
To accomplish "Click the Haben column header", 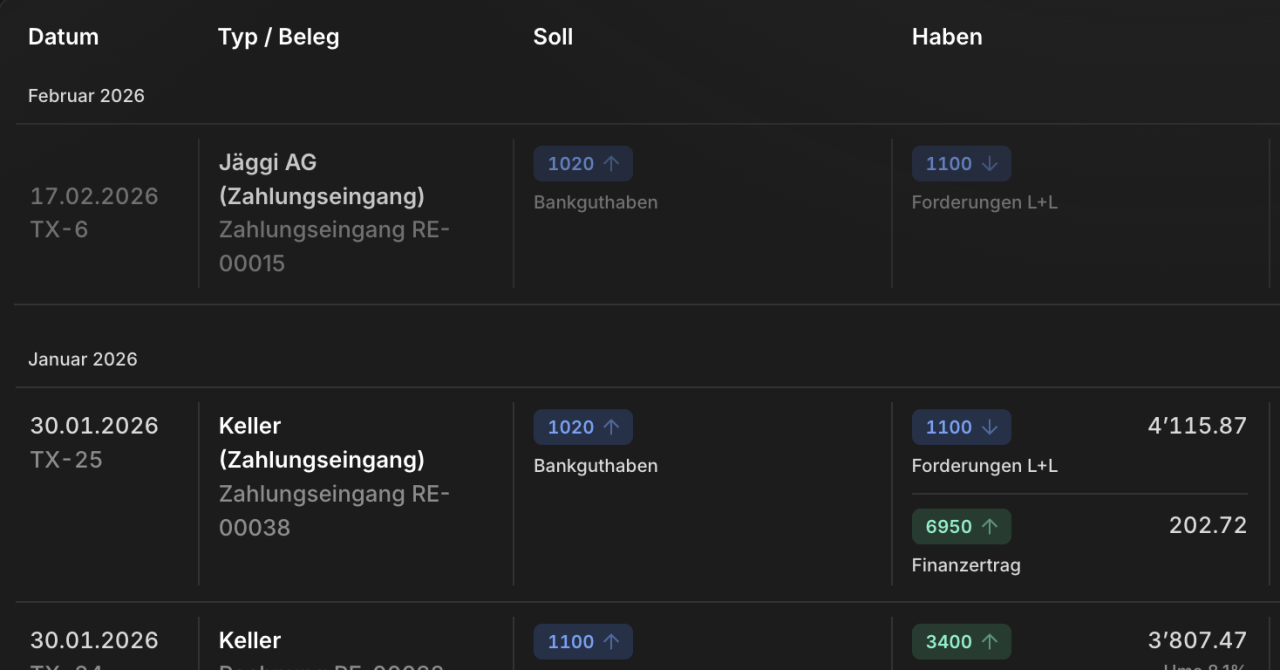I will (947, 37).
